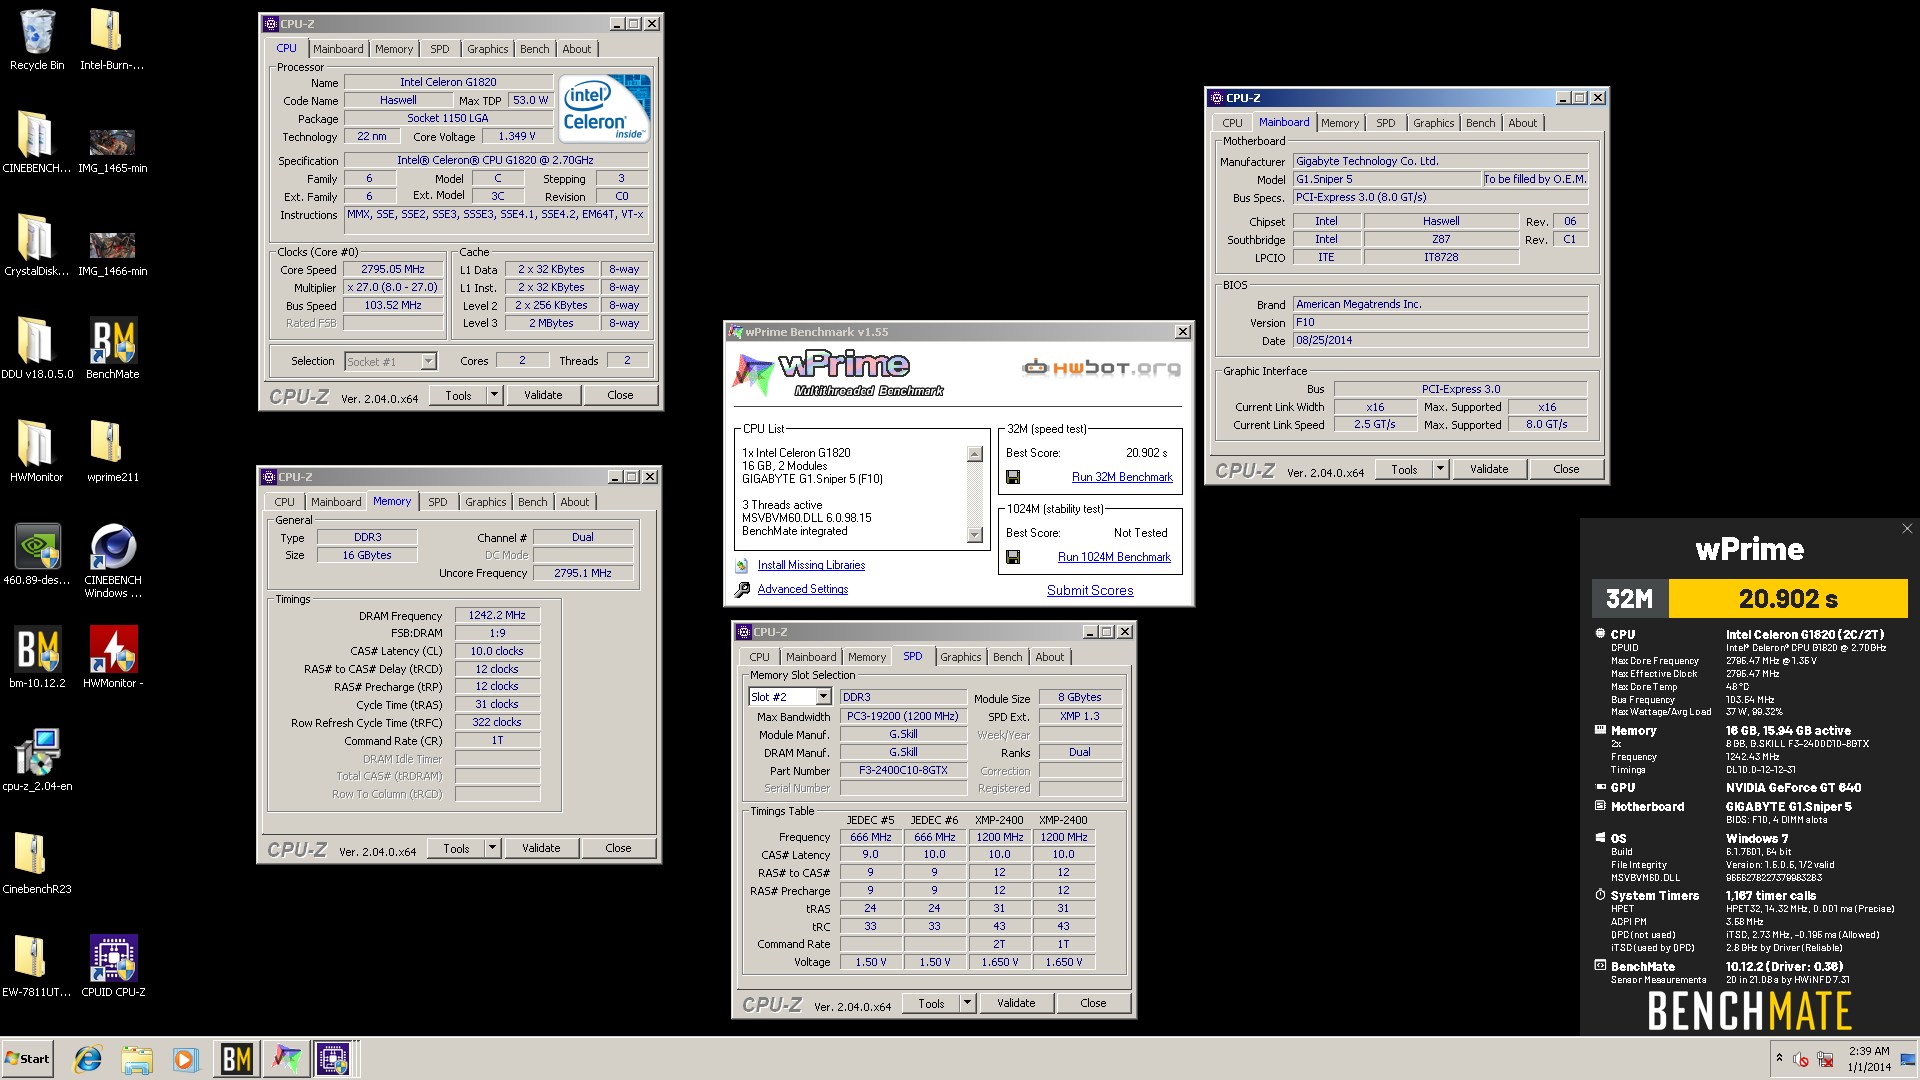Open the wprime211 folder icon

pyautogui.click(x=112, y=452)
